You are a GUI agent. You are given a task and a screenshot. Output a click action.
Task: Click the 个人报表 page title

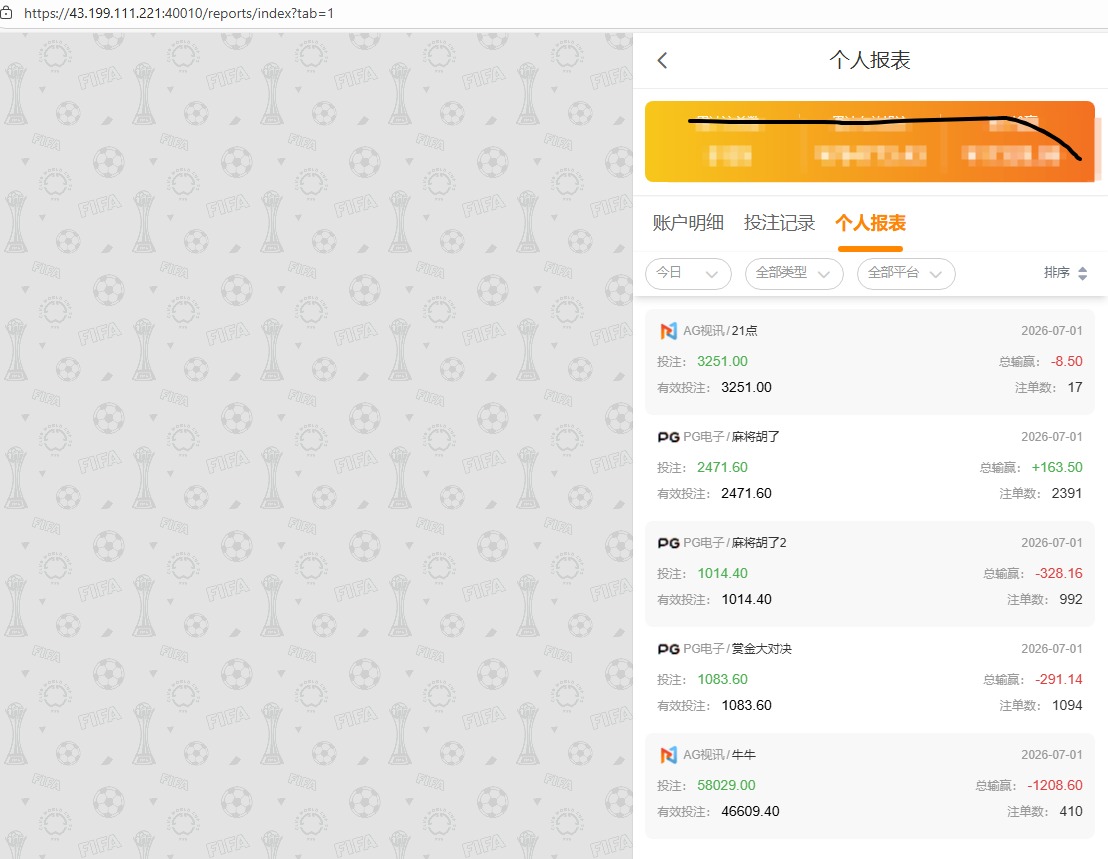click(870, 60)
